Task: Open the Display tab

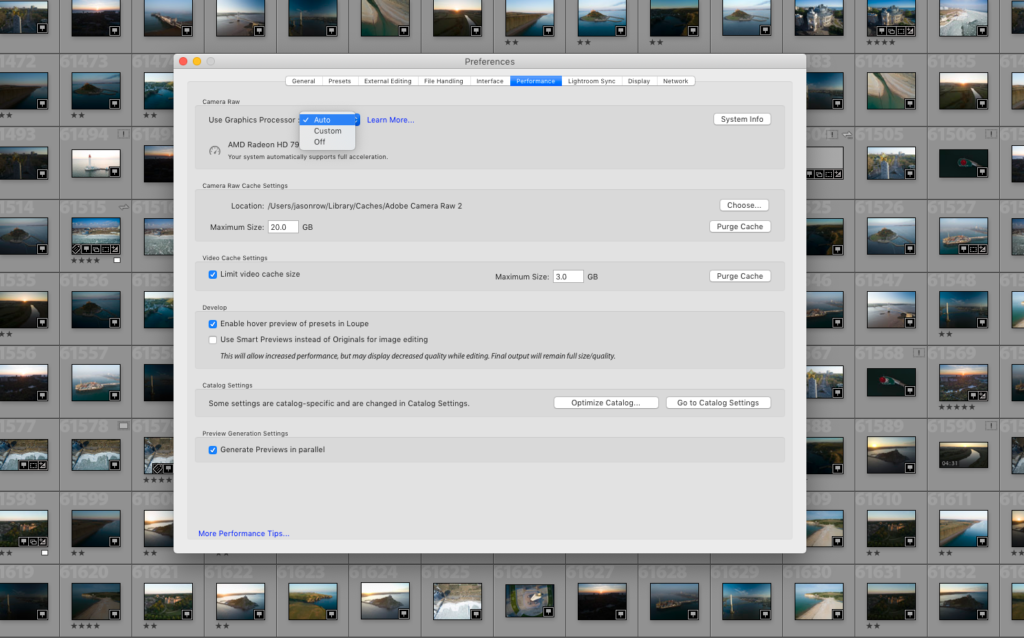Action: 639,81
